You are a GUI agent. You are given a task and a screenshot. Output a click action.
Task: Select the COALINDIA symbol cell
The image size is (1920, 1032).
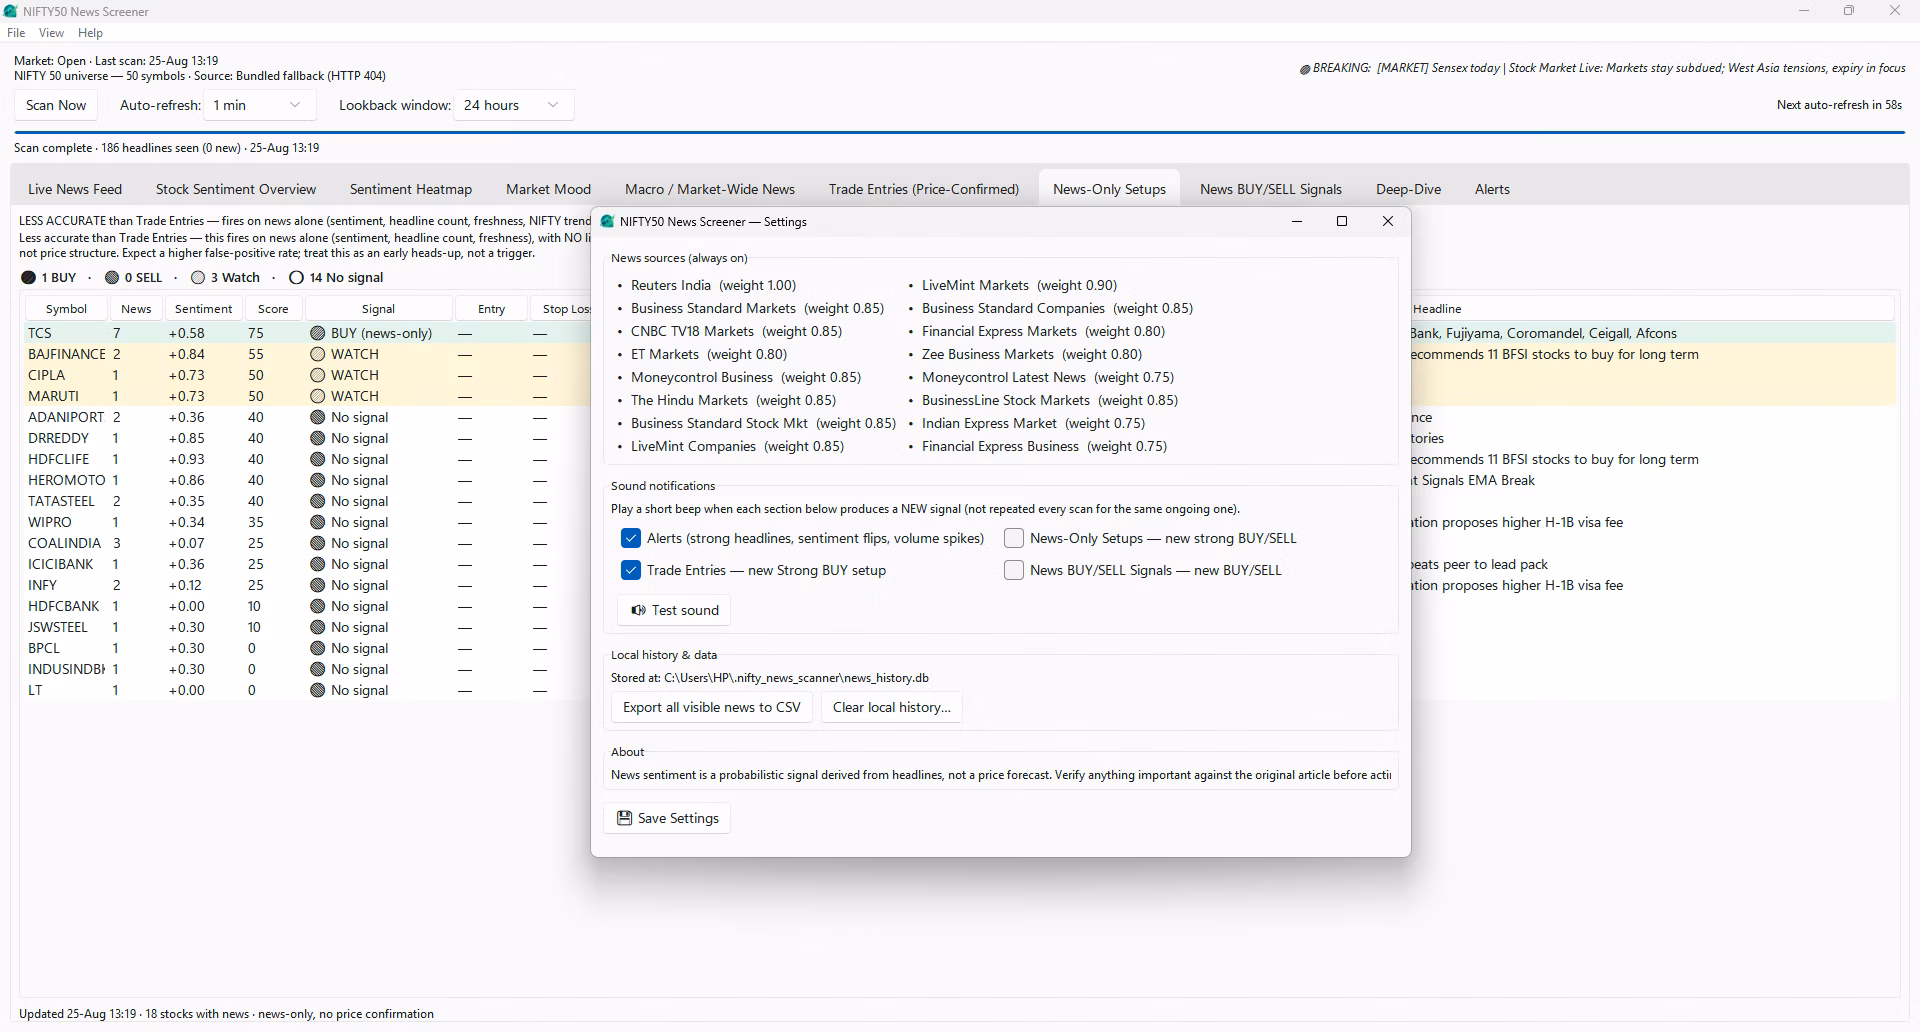tap(64, 543)
